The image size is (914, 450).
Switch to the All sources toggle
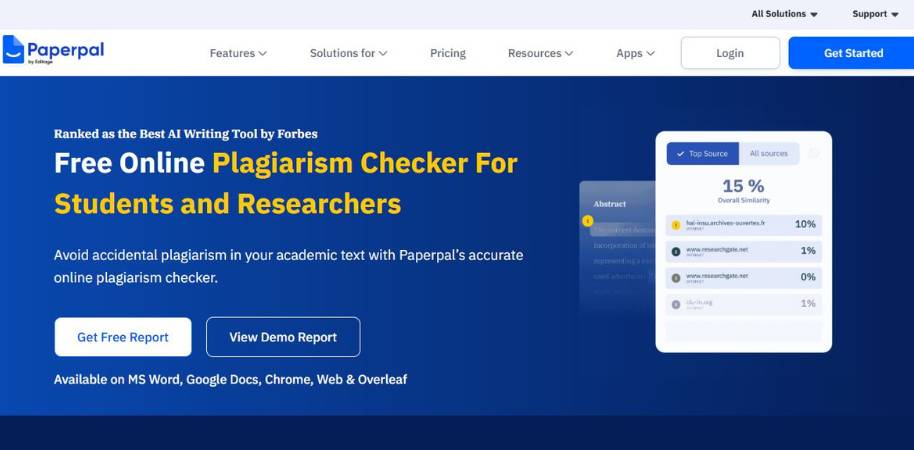pos(768,154)
